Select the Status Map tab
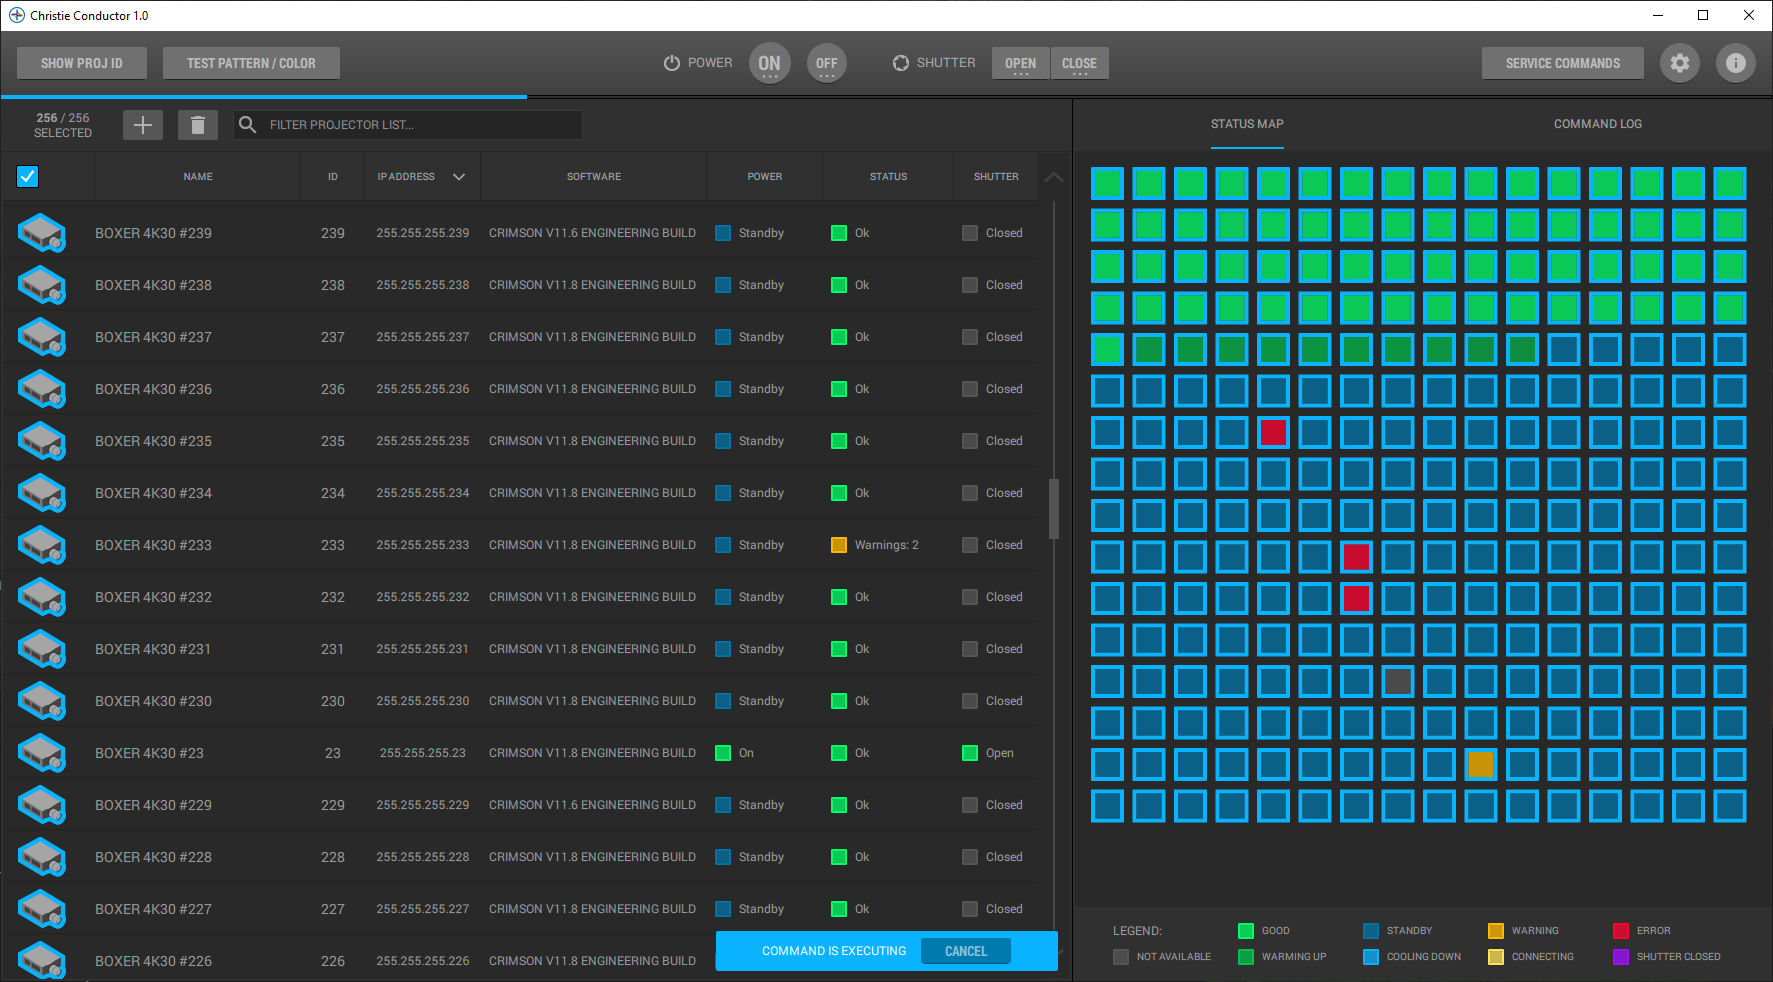Screen dimensions: 1773x982 (1246, 124)
